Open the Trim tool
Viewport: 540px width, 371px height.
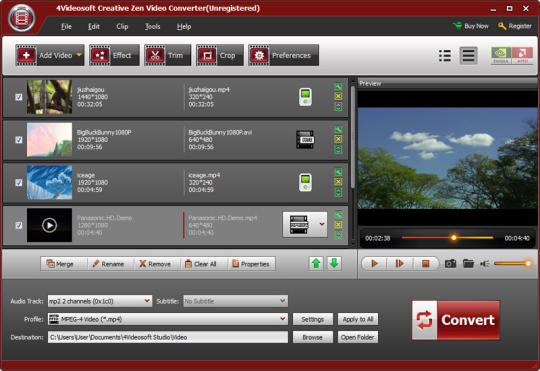pyautogui.click(x=168, y=55)
